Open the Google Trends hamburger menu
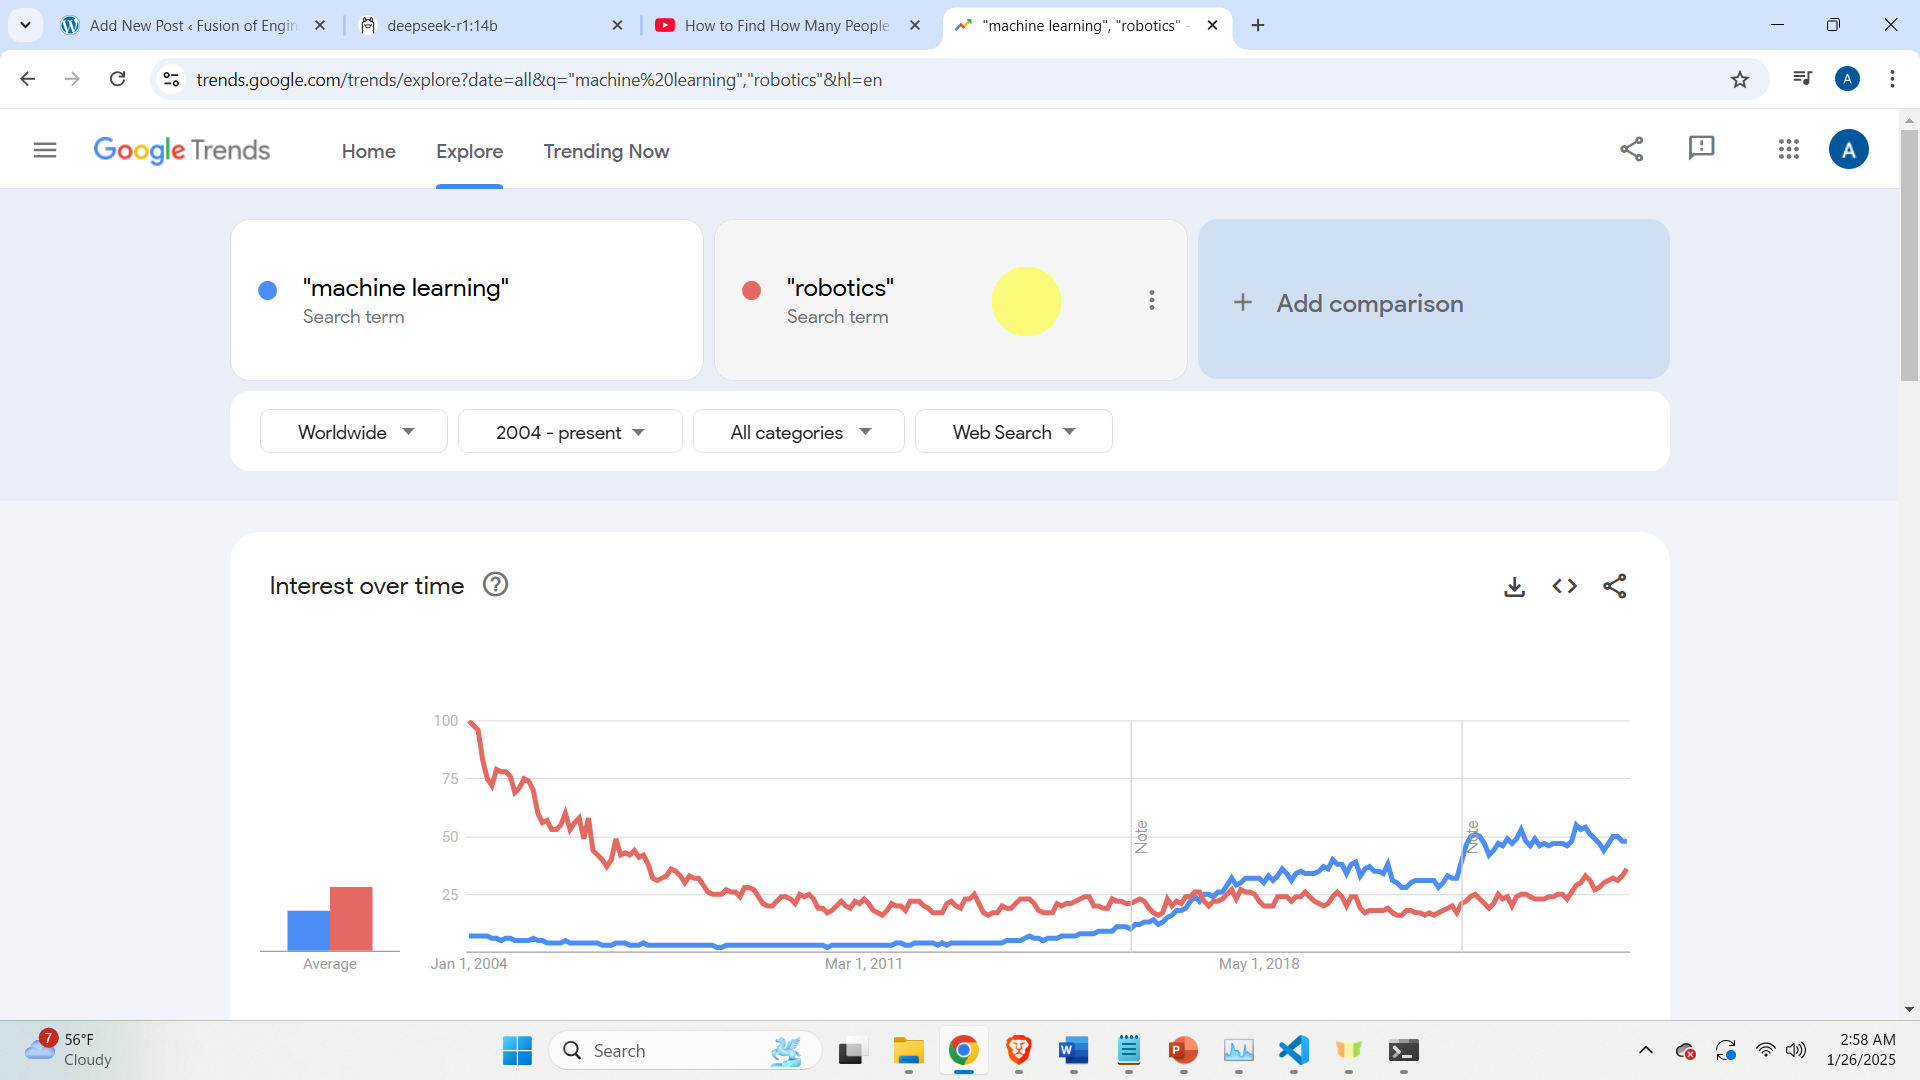This screenshot has width=1920, height=1080. pyautogui.click(x=45, y=150)
